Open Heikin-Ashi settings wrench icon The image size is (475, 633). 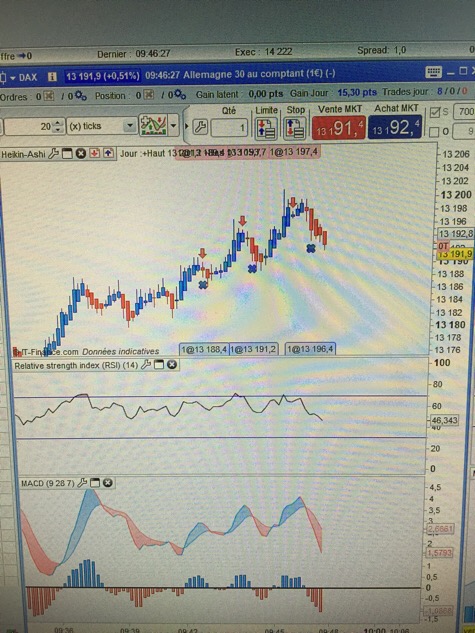53,154
